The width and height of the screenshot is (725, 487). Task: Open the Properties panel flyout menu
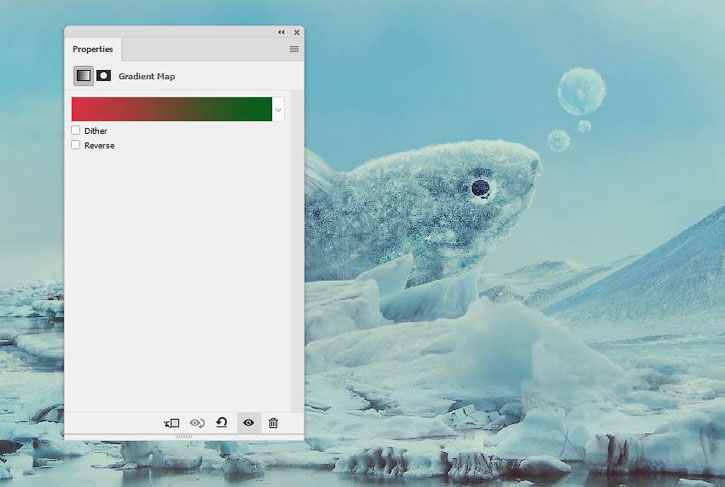coord(294,49)
